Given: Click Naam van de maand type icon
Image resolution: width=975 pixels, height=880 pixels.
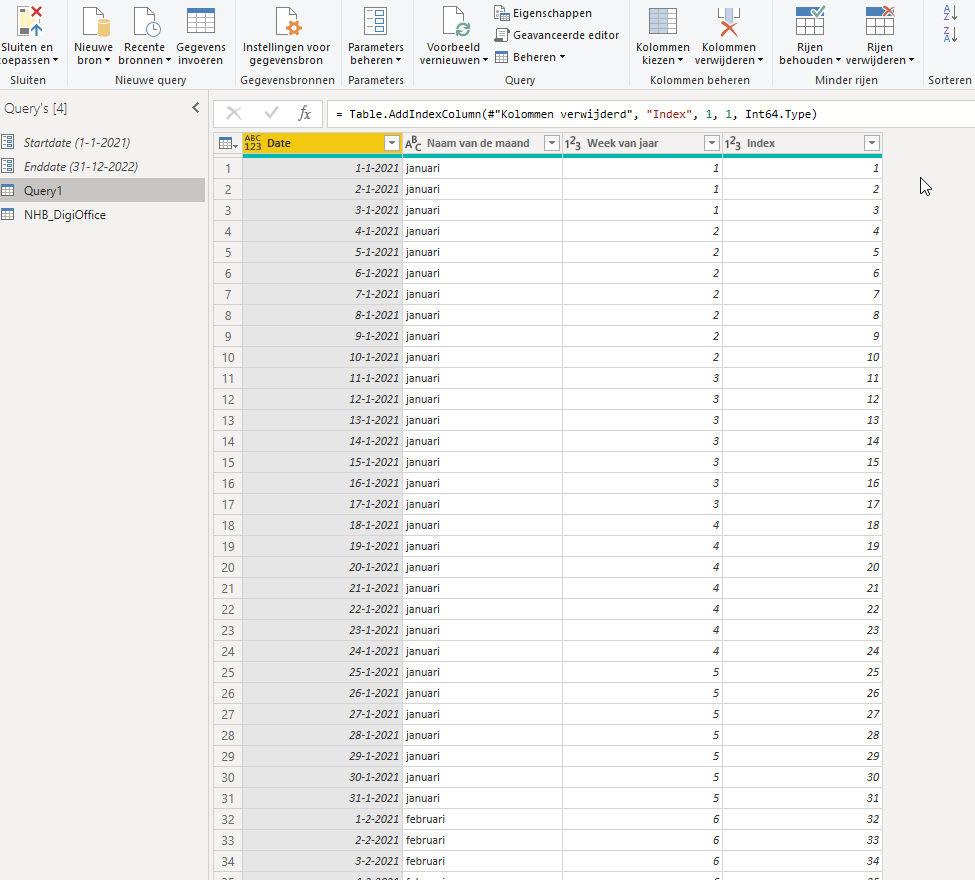Looking at the screenshot, I should click(x=413, y=144).
